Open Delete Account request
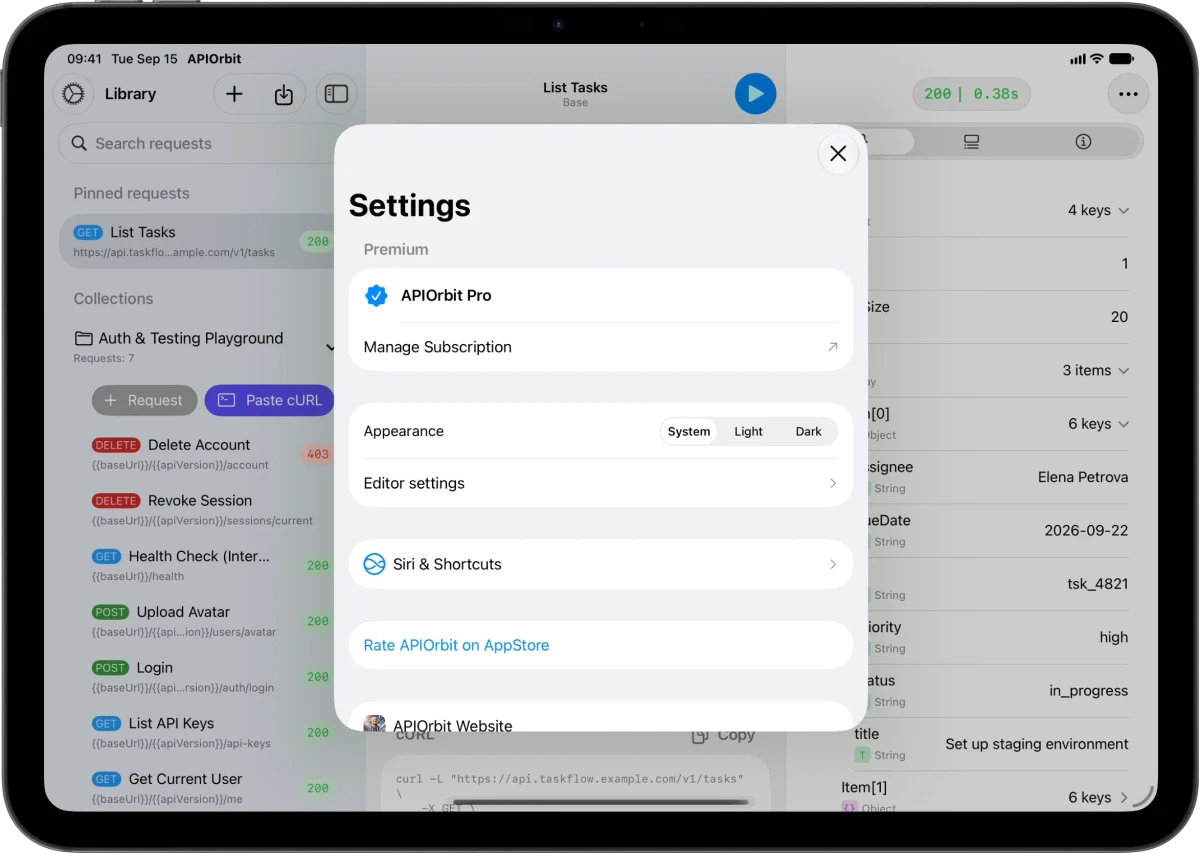This screenshot has width=1200, height=853. tap(210, 454)
